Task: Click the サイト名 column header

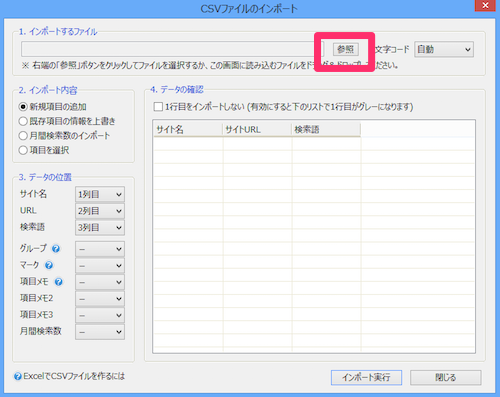Action: click(x=188, y=129)
